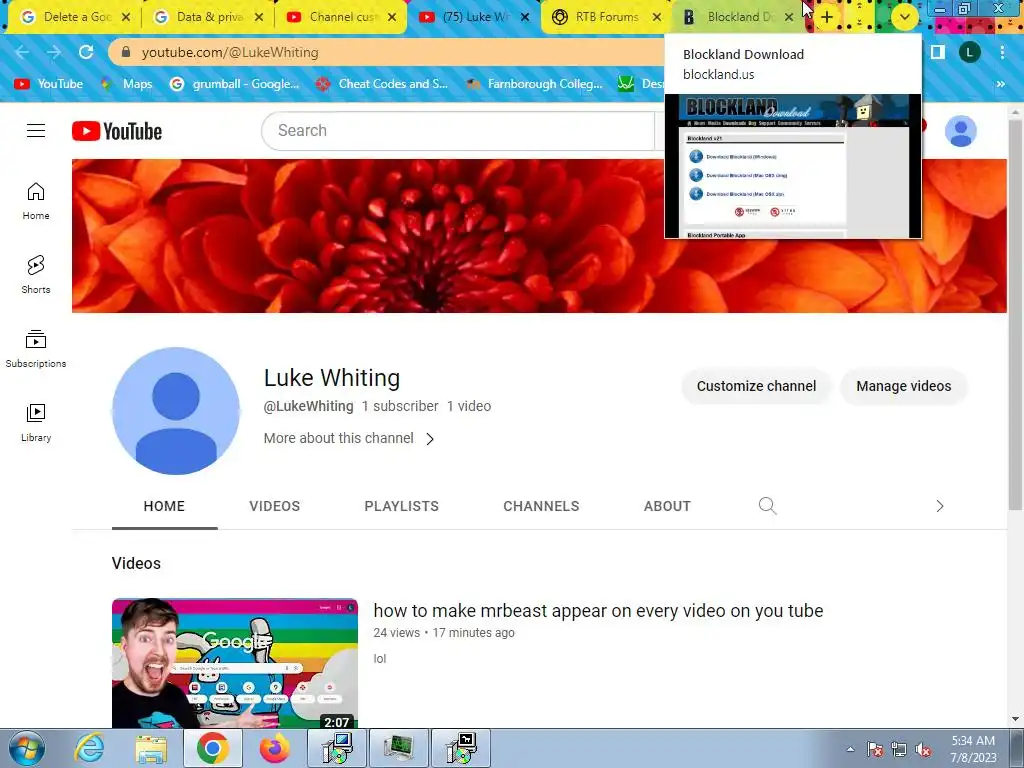Open Firefox from the taskbar
The height and width of the screenshot is (768, 1024).
click(274, 748)
